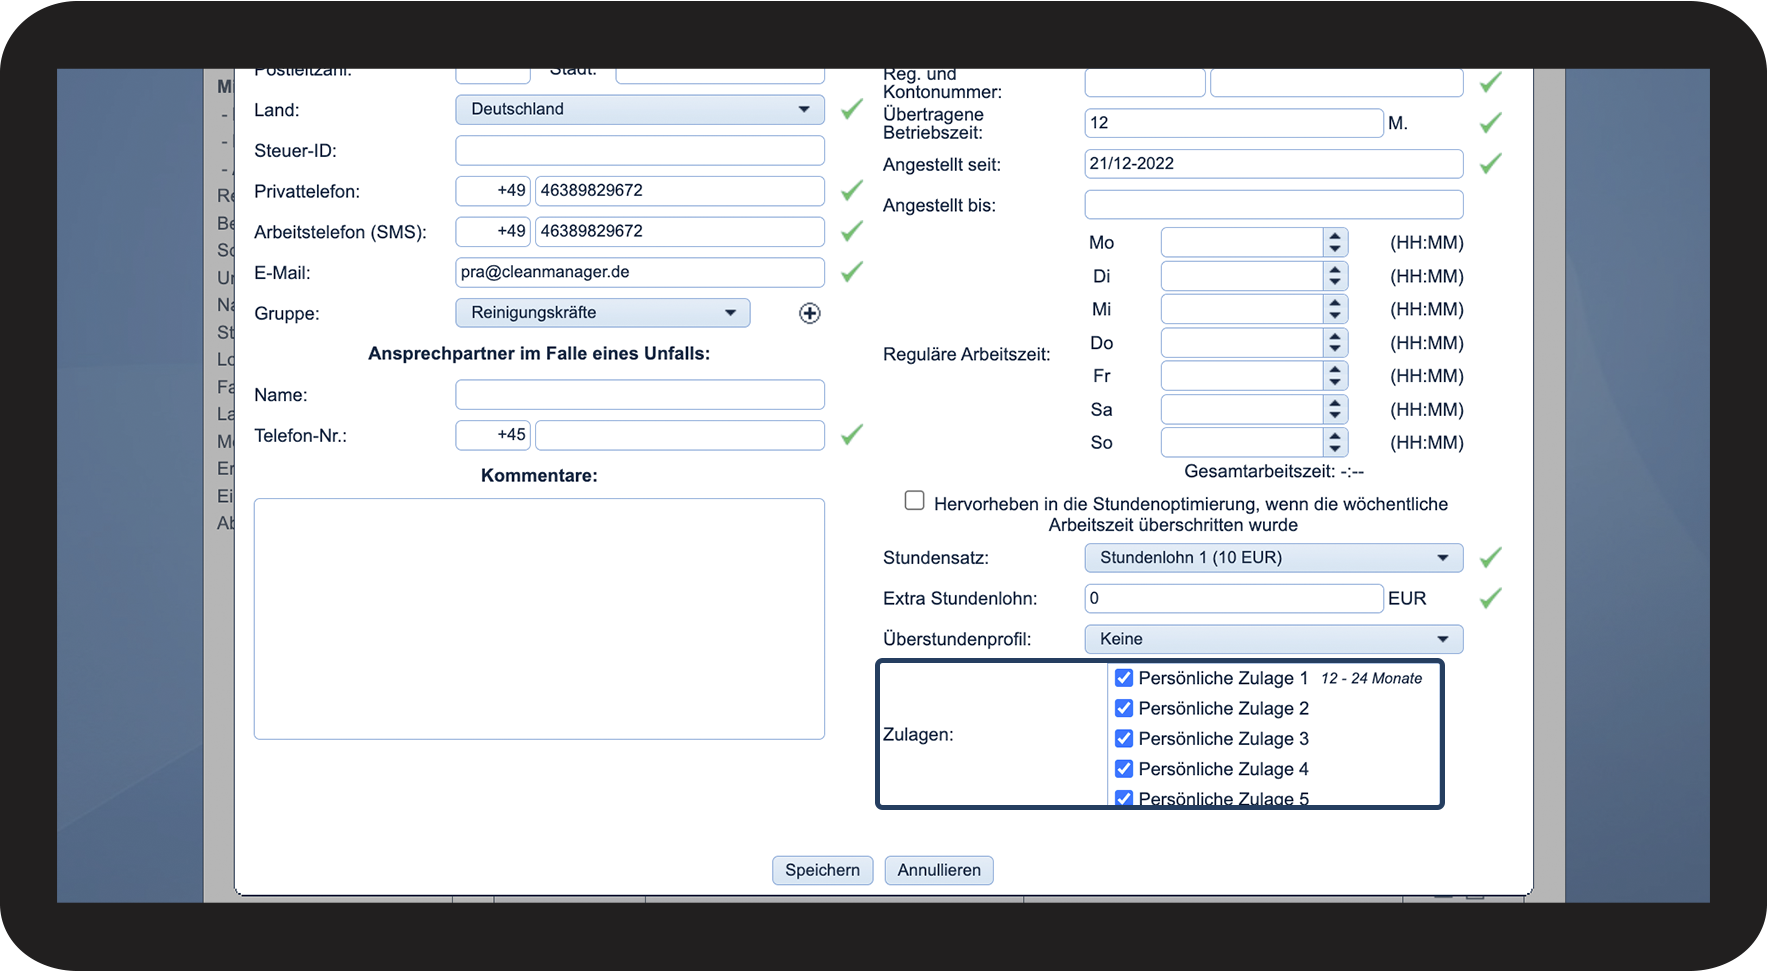Click the green checkmark beside E-Mail
The image size is (1767, 971).
(x=851, y=272)
